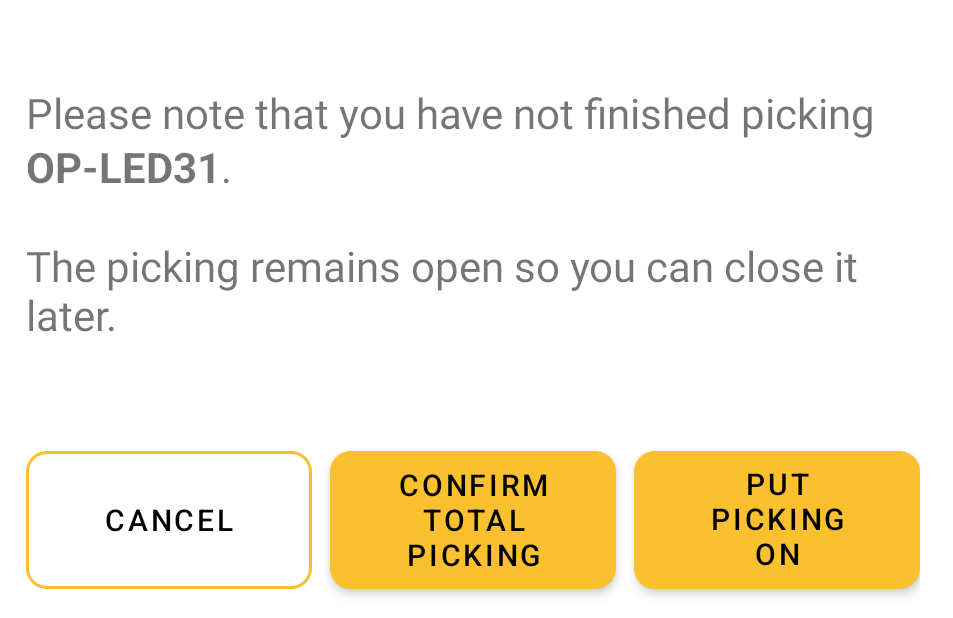
Task: Hit Cancel to return to picking
Action: point(169,520)
